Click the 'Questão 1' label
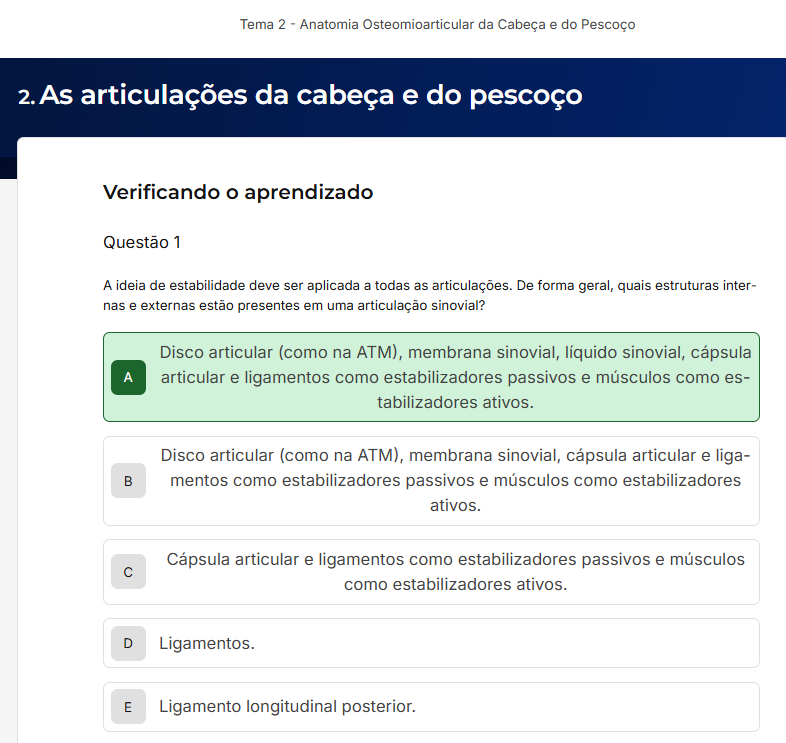This screenshot has height=743, width=786. [x=142, y=242]
